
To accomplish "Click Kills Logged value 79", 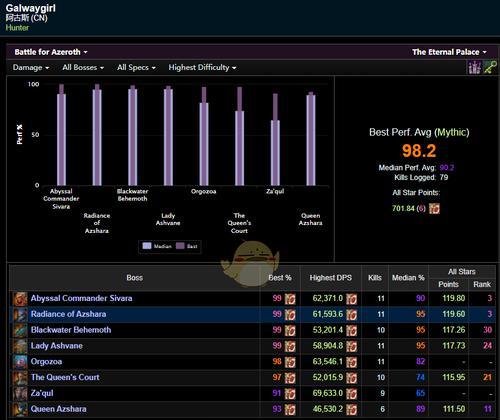I will click(444, 177).
